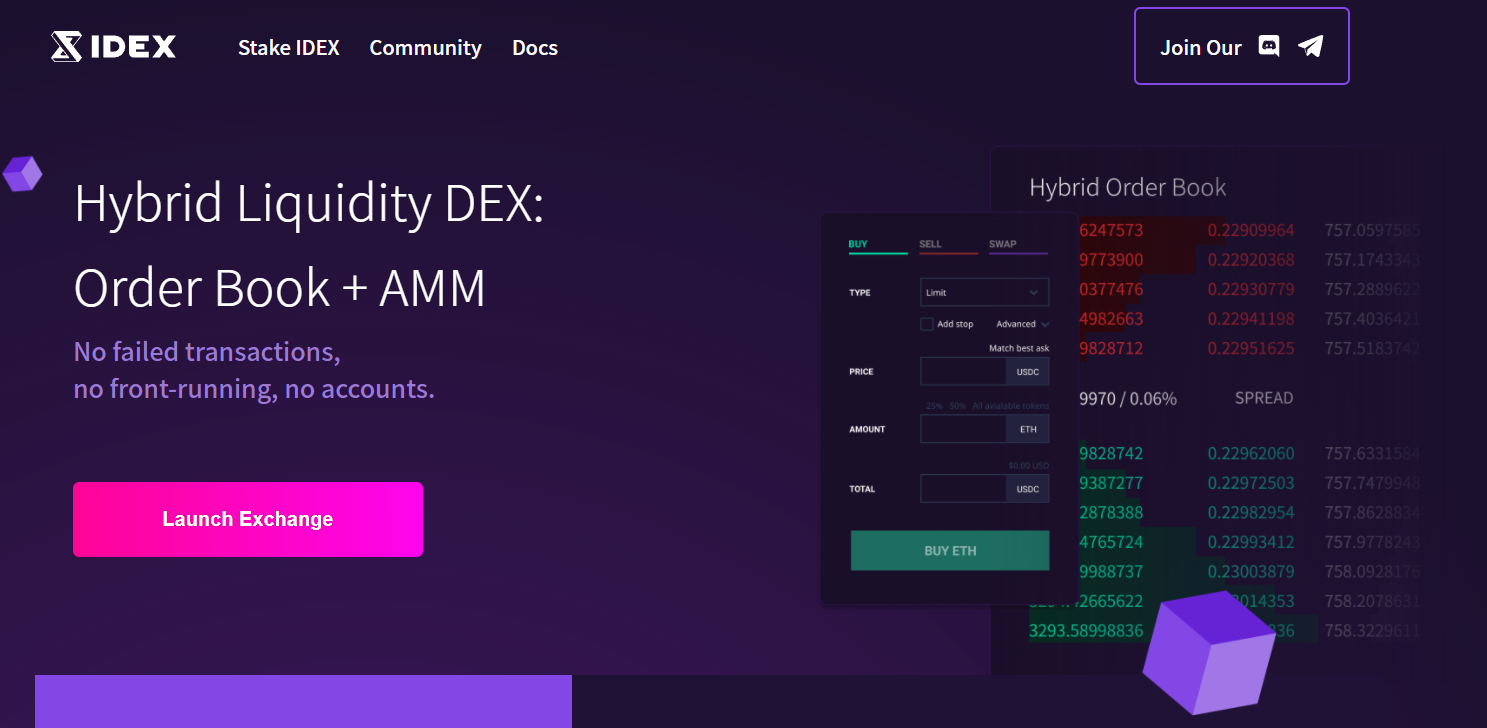The image size is (1487, 728).
Task: Focus the AMOUNT input field
Action: point(963,429)
